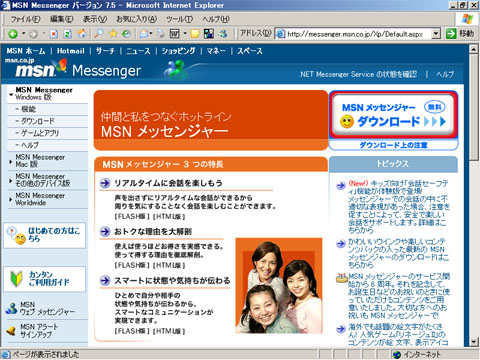Click the page scrollbar down arrow

pos(474,342)
